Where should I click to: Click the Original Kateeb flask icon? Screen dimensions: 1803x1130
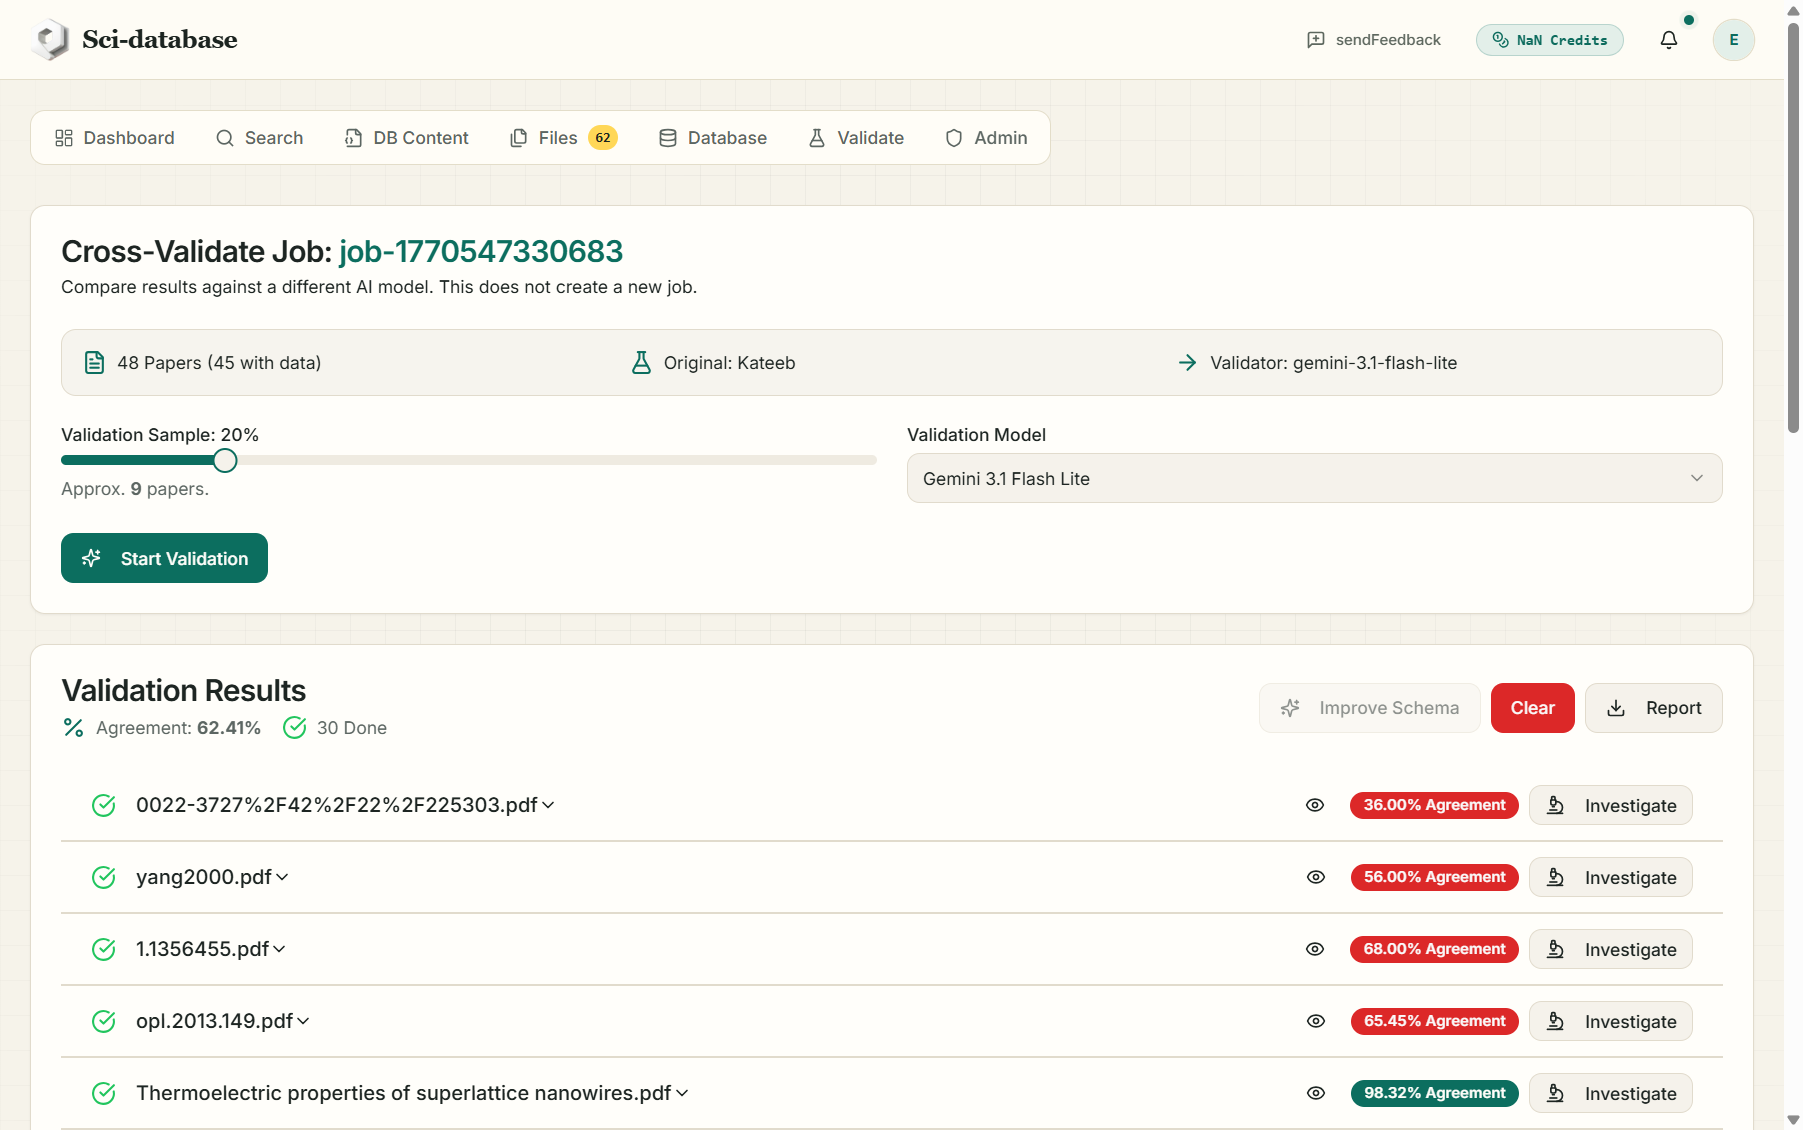click(641, 362)
